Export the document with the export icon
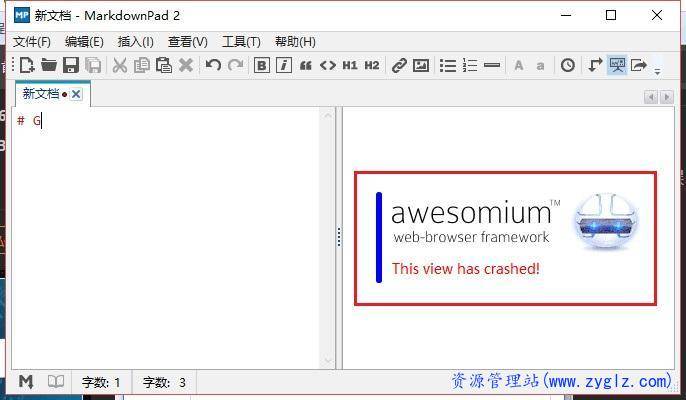The height and width of the screenshot is (400, 686). click(639, 66)
